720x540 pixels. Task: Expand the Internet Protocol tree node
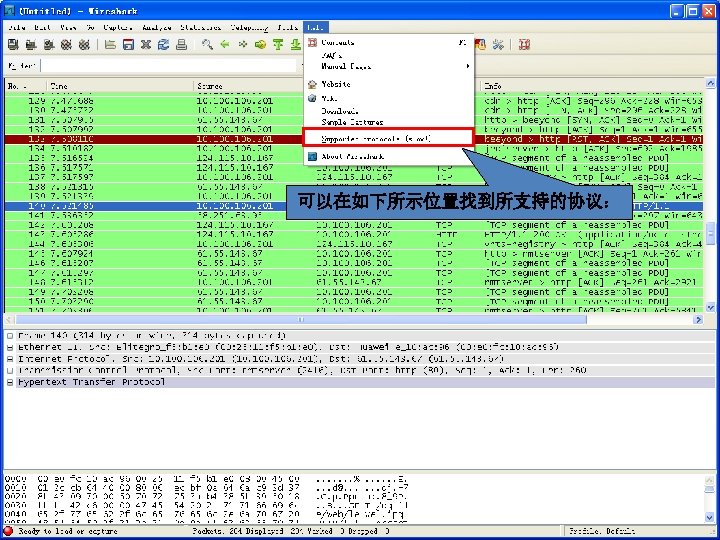(10, 359)
